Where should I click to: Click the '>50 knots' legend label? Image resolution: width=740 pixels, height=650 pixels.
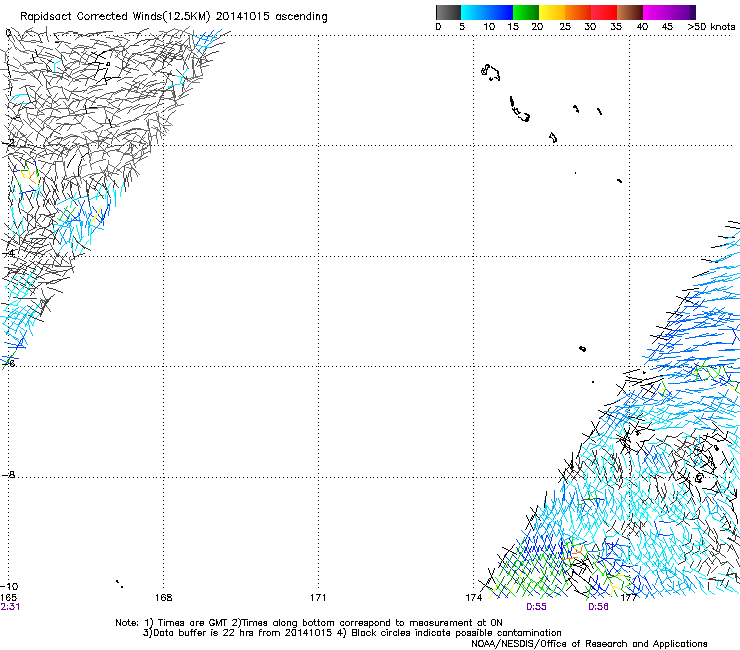711,26
